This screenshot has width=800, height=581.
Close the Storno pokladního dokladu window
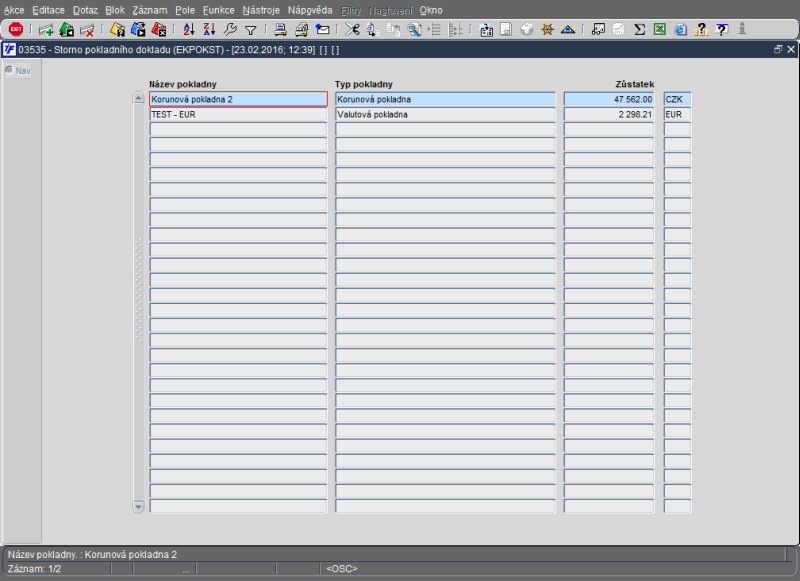click(791, 49)
